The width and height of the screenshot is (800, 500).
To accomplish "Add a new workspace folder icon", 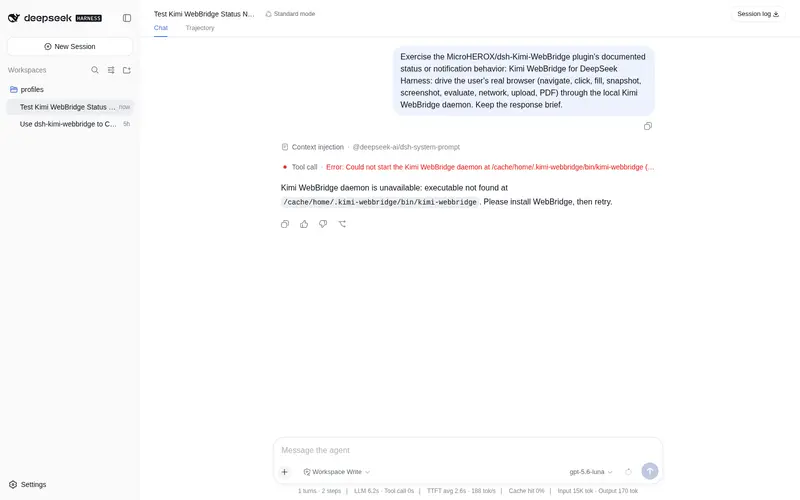I will pyautogui.click(x=127, y=70).
